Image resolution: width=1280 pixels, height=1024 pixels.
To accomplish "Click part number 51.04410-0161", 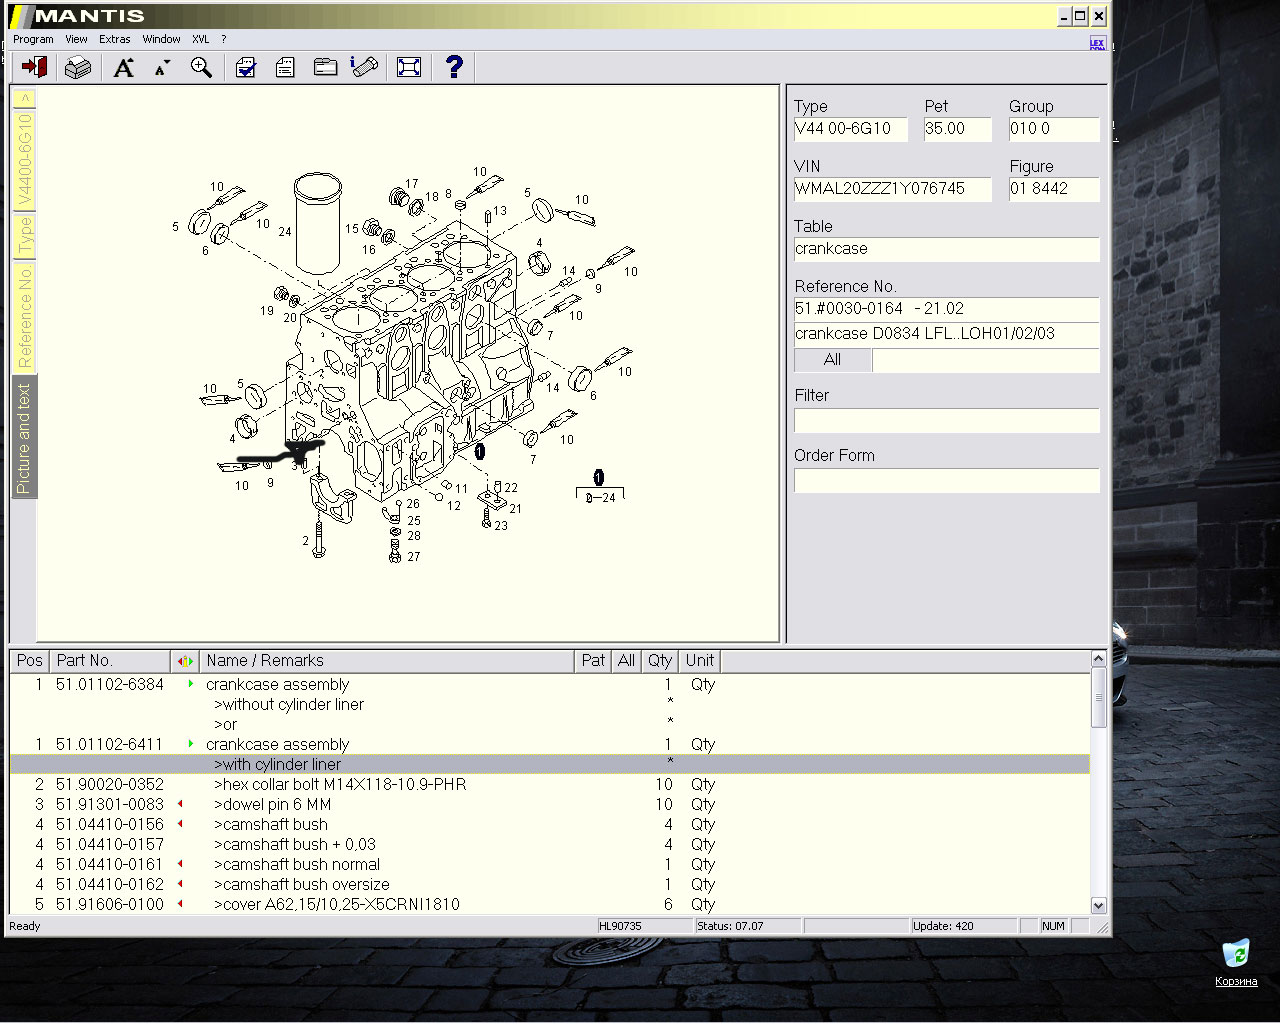I will [110, 864].
